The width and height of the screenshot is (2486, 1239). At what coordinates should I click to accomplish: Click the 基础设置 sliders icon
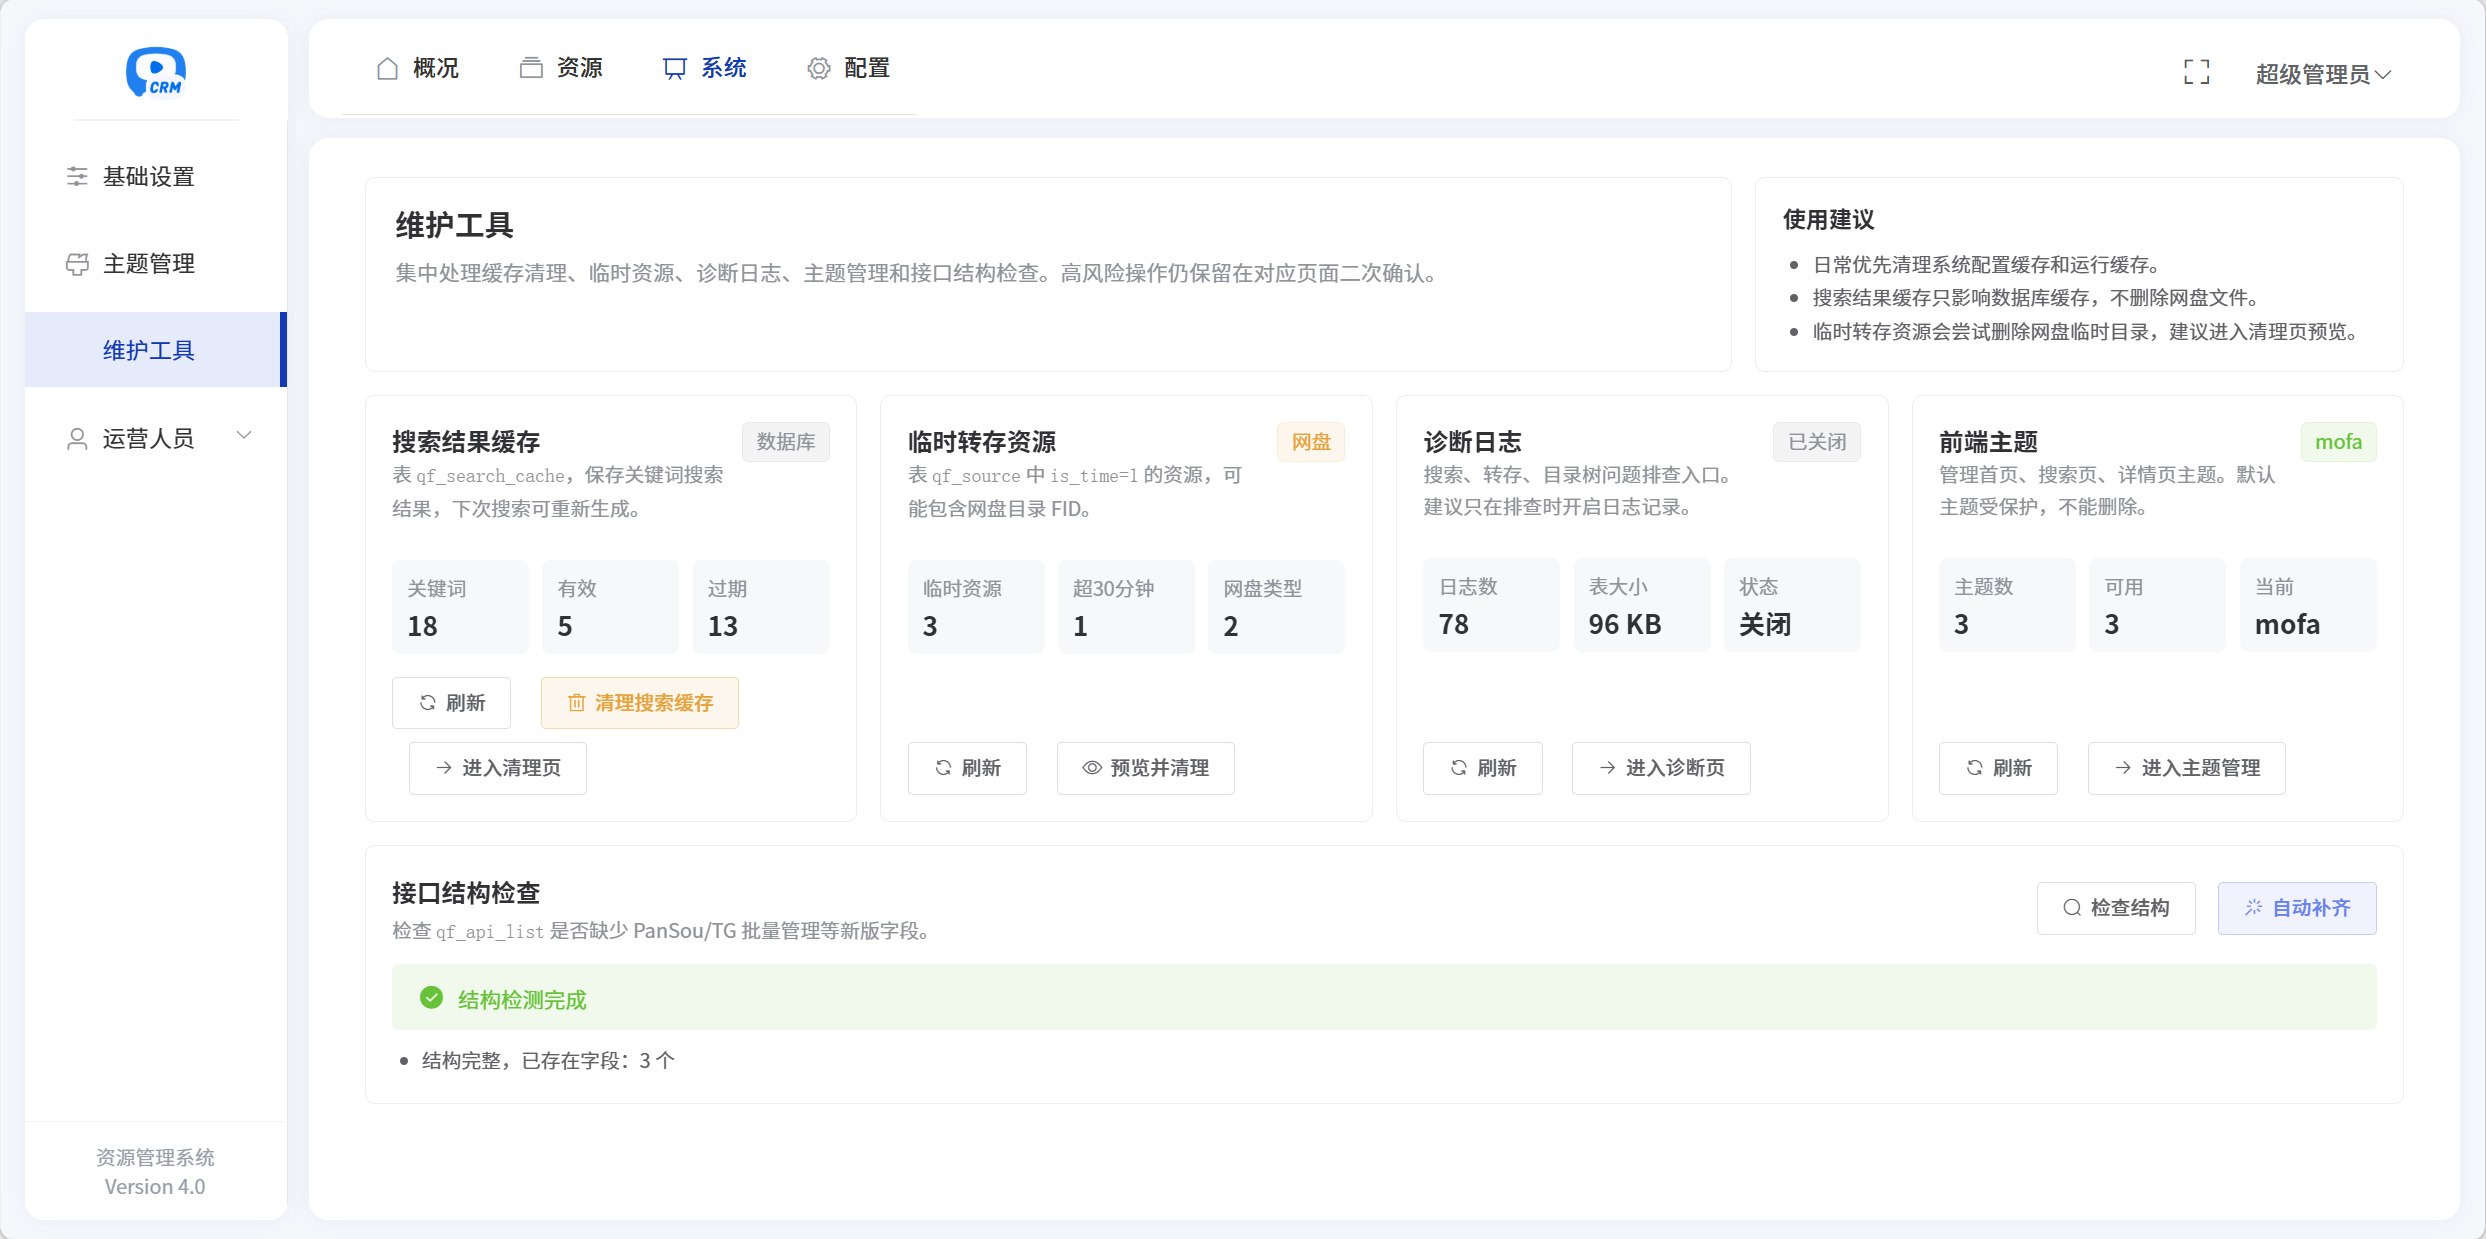(x=77, y=177)
